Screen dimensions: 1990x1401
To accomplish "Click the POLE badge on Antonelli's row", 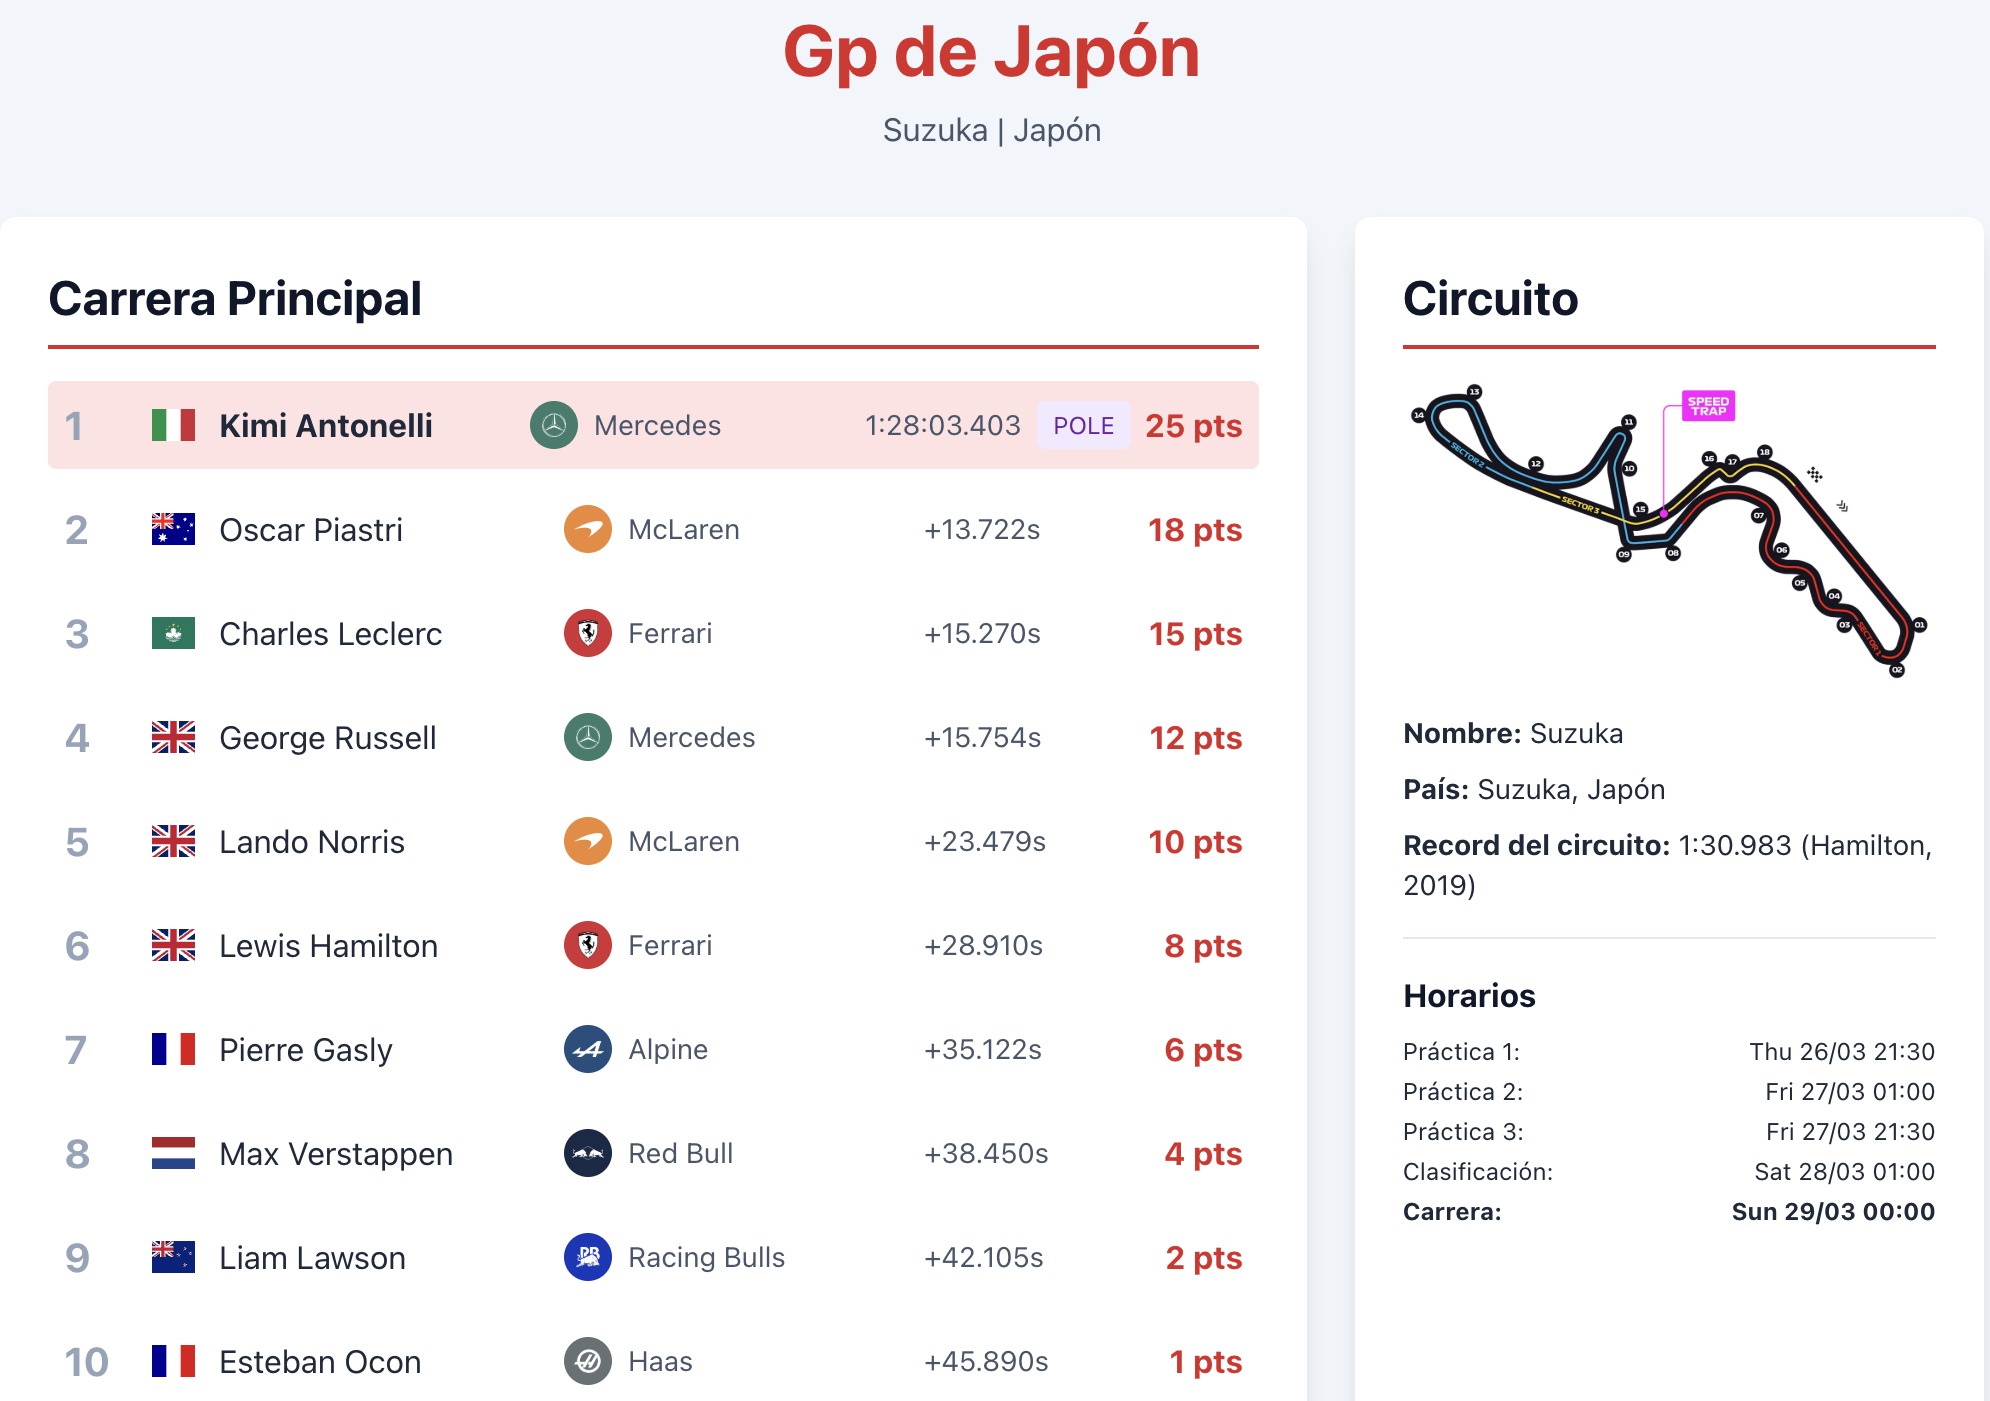I will pyautogui.click(x=1084, y=425).
